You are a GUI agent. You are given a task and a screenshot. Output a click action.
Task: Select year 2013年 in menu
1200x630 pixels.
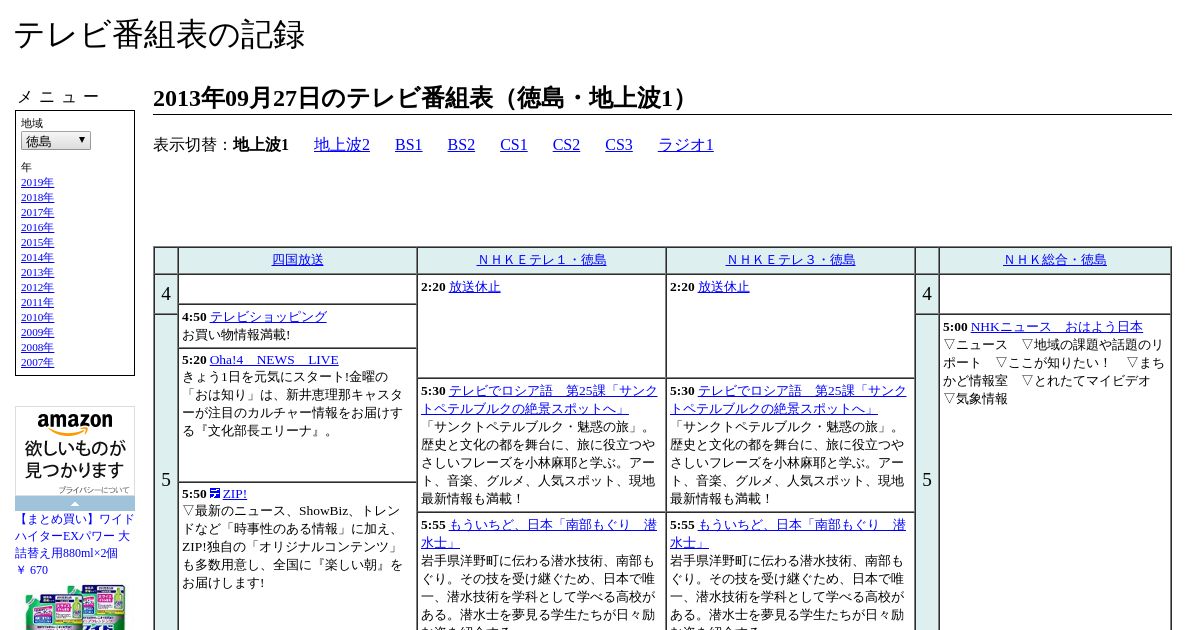(x=37, y=272)
